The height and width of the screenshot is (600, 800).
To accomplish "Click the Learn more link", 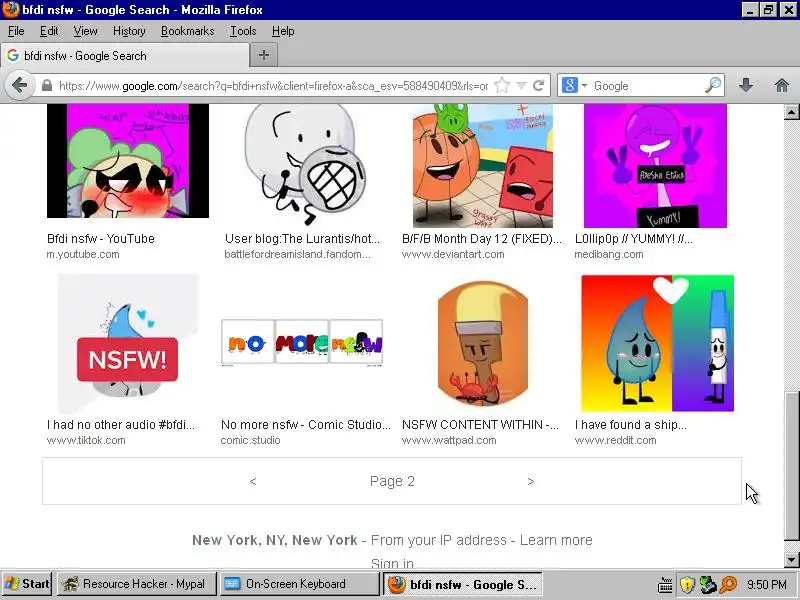I will [556, 540].
